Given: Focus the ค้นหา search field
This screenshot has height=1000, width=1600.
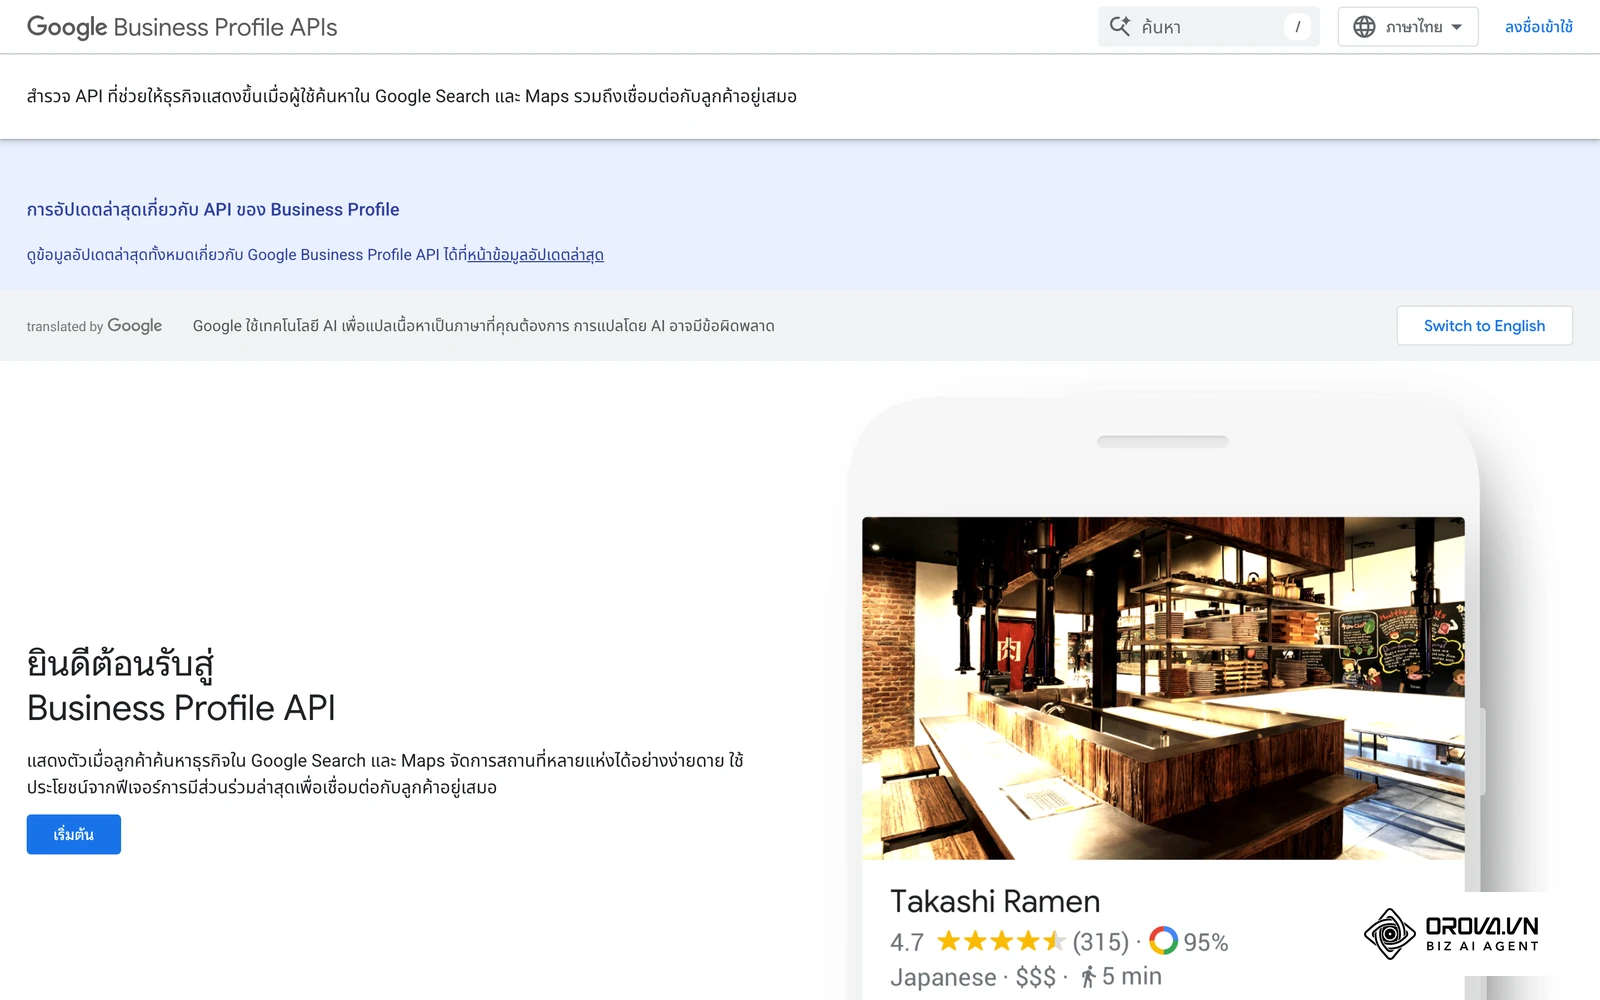Looking at the screenshot, I should point(1208,27).
